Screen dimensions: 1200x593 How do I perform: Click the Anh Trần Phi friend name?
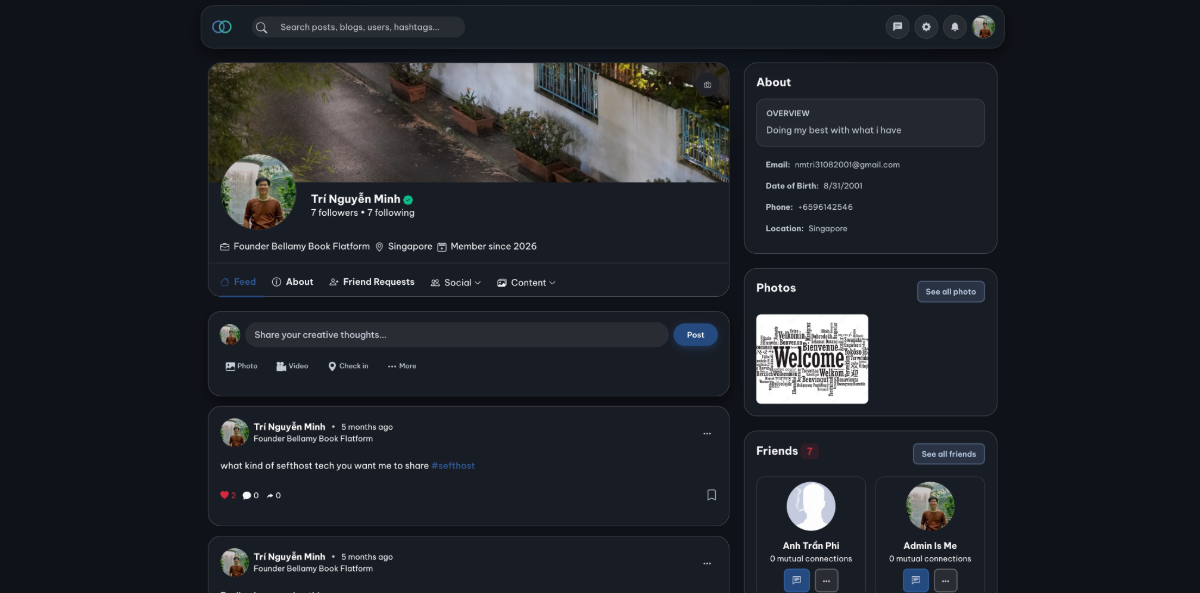(811, 546)
